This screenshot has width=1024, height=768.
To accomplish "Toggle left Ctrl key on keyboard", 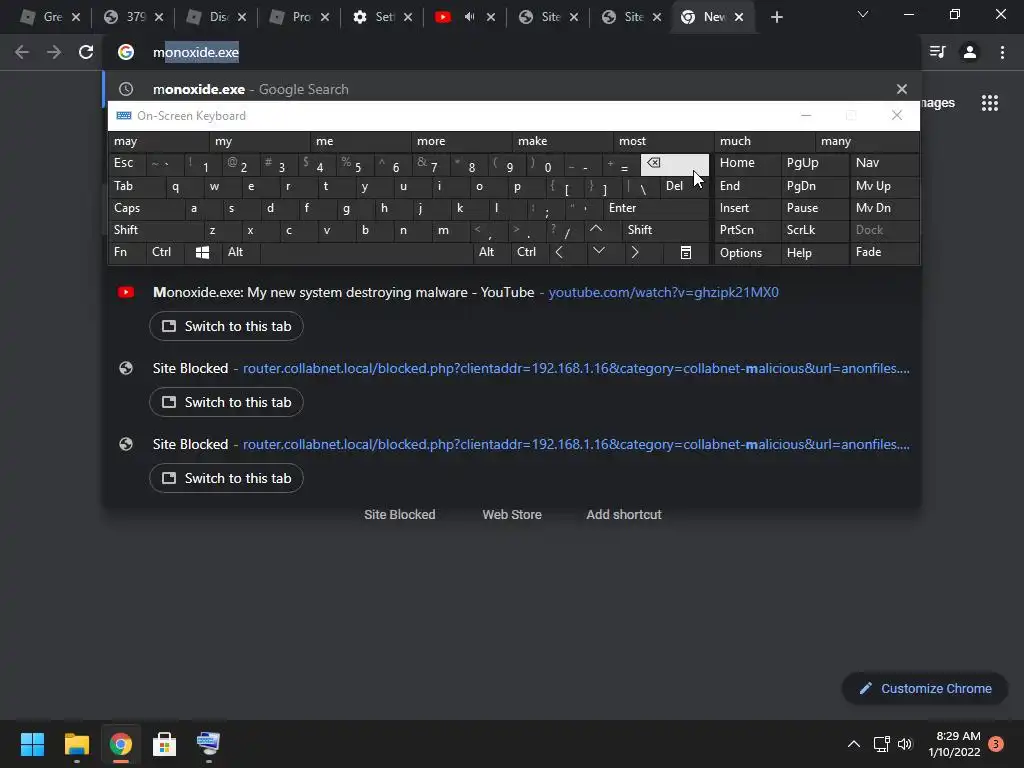I will pyautogui.click(x=165, y=252).
